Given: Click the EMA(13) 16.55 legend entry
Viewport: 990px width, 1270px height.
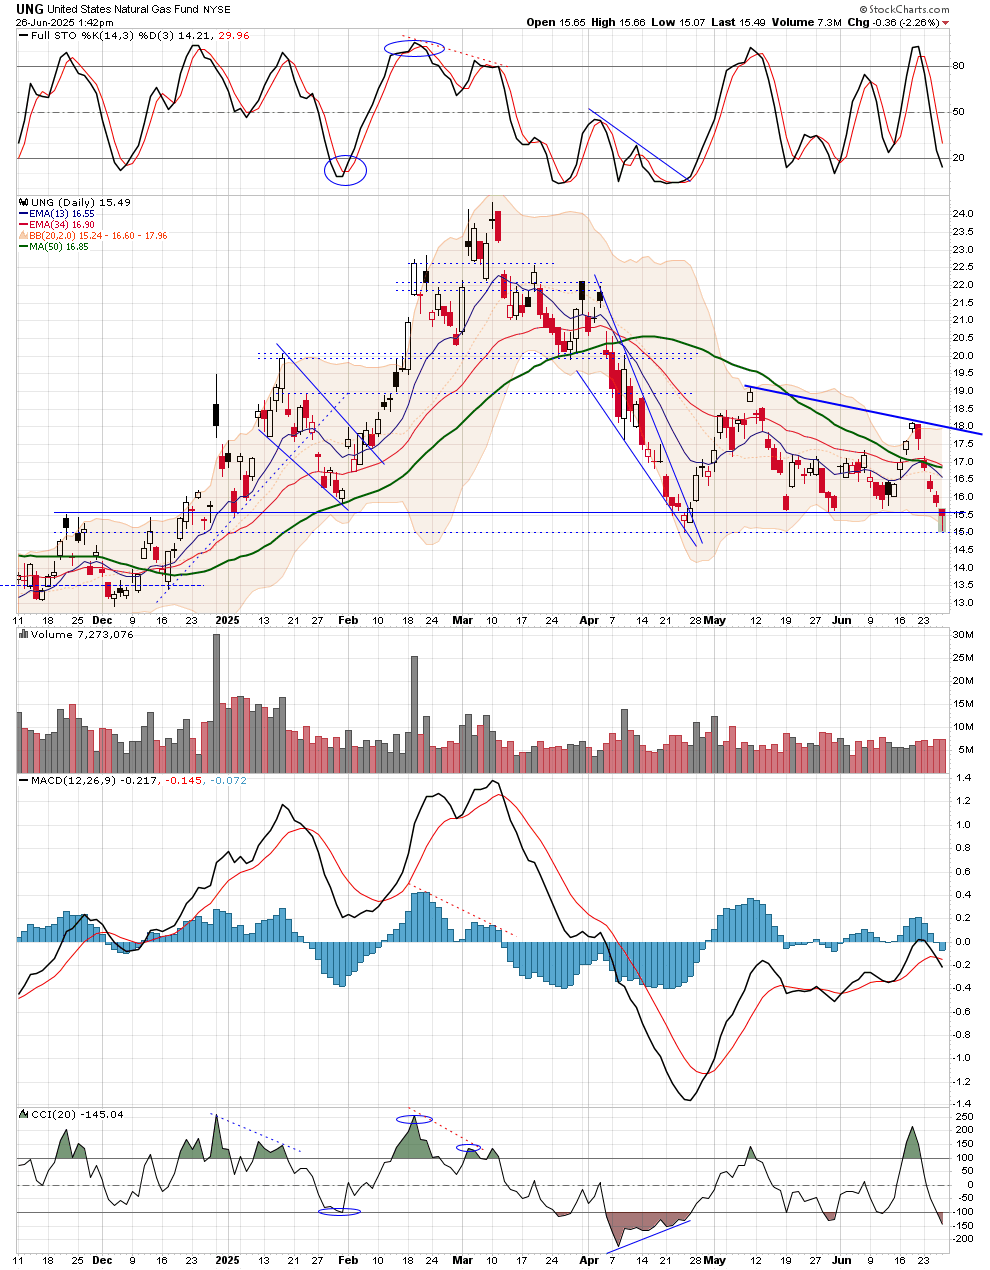Looking at the screenshot, I should pos(63,214).
